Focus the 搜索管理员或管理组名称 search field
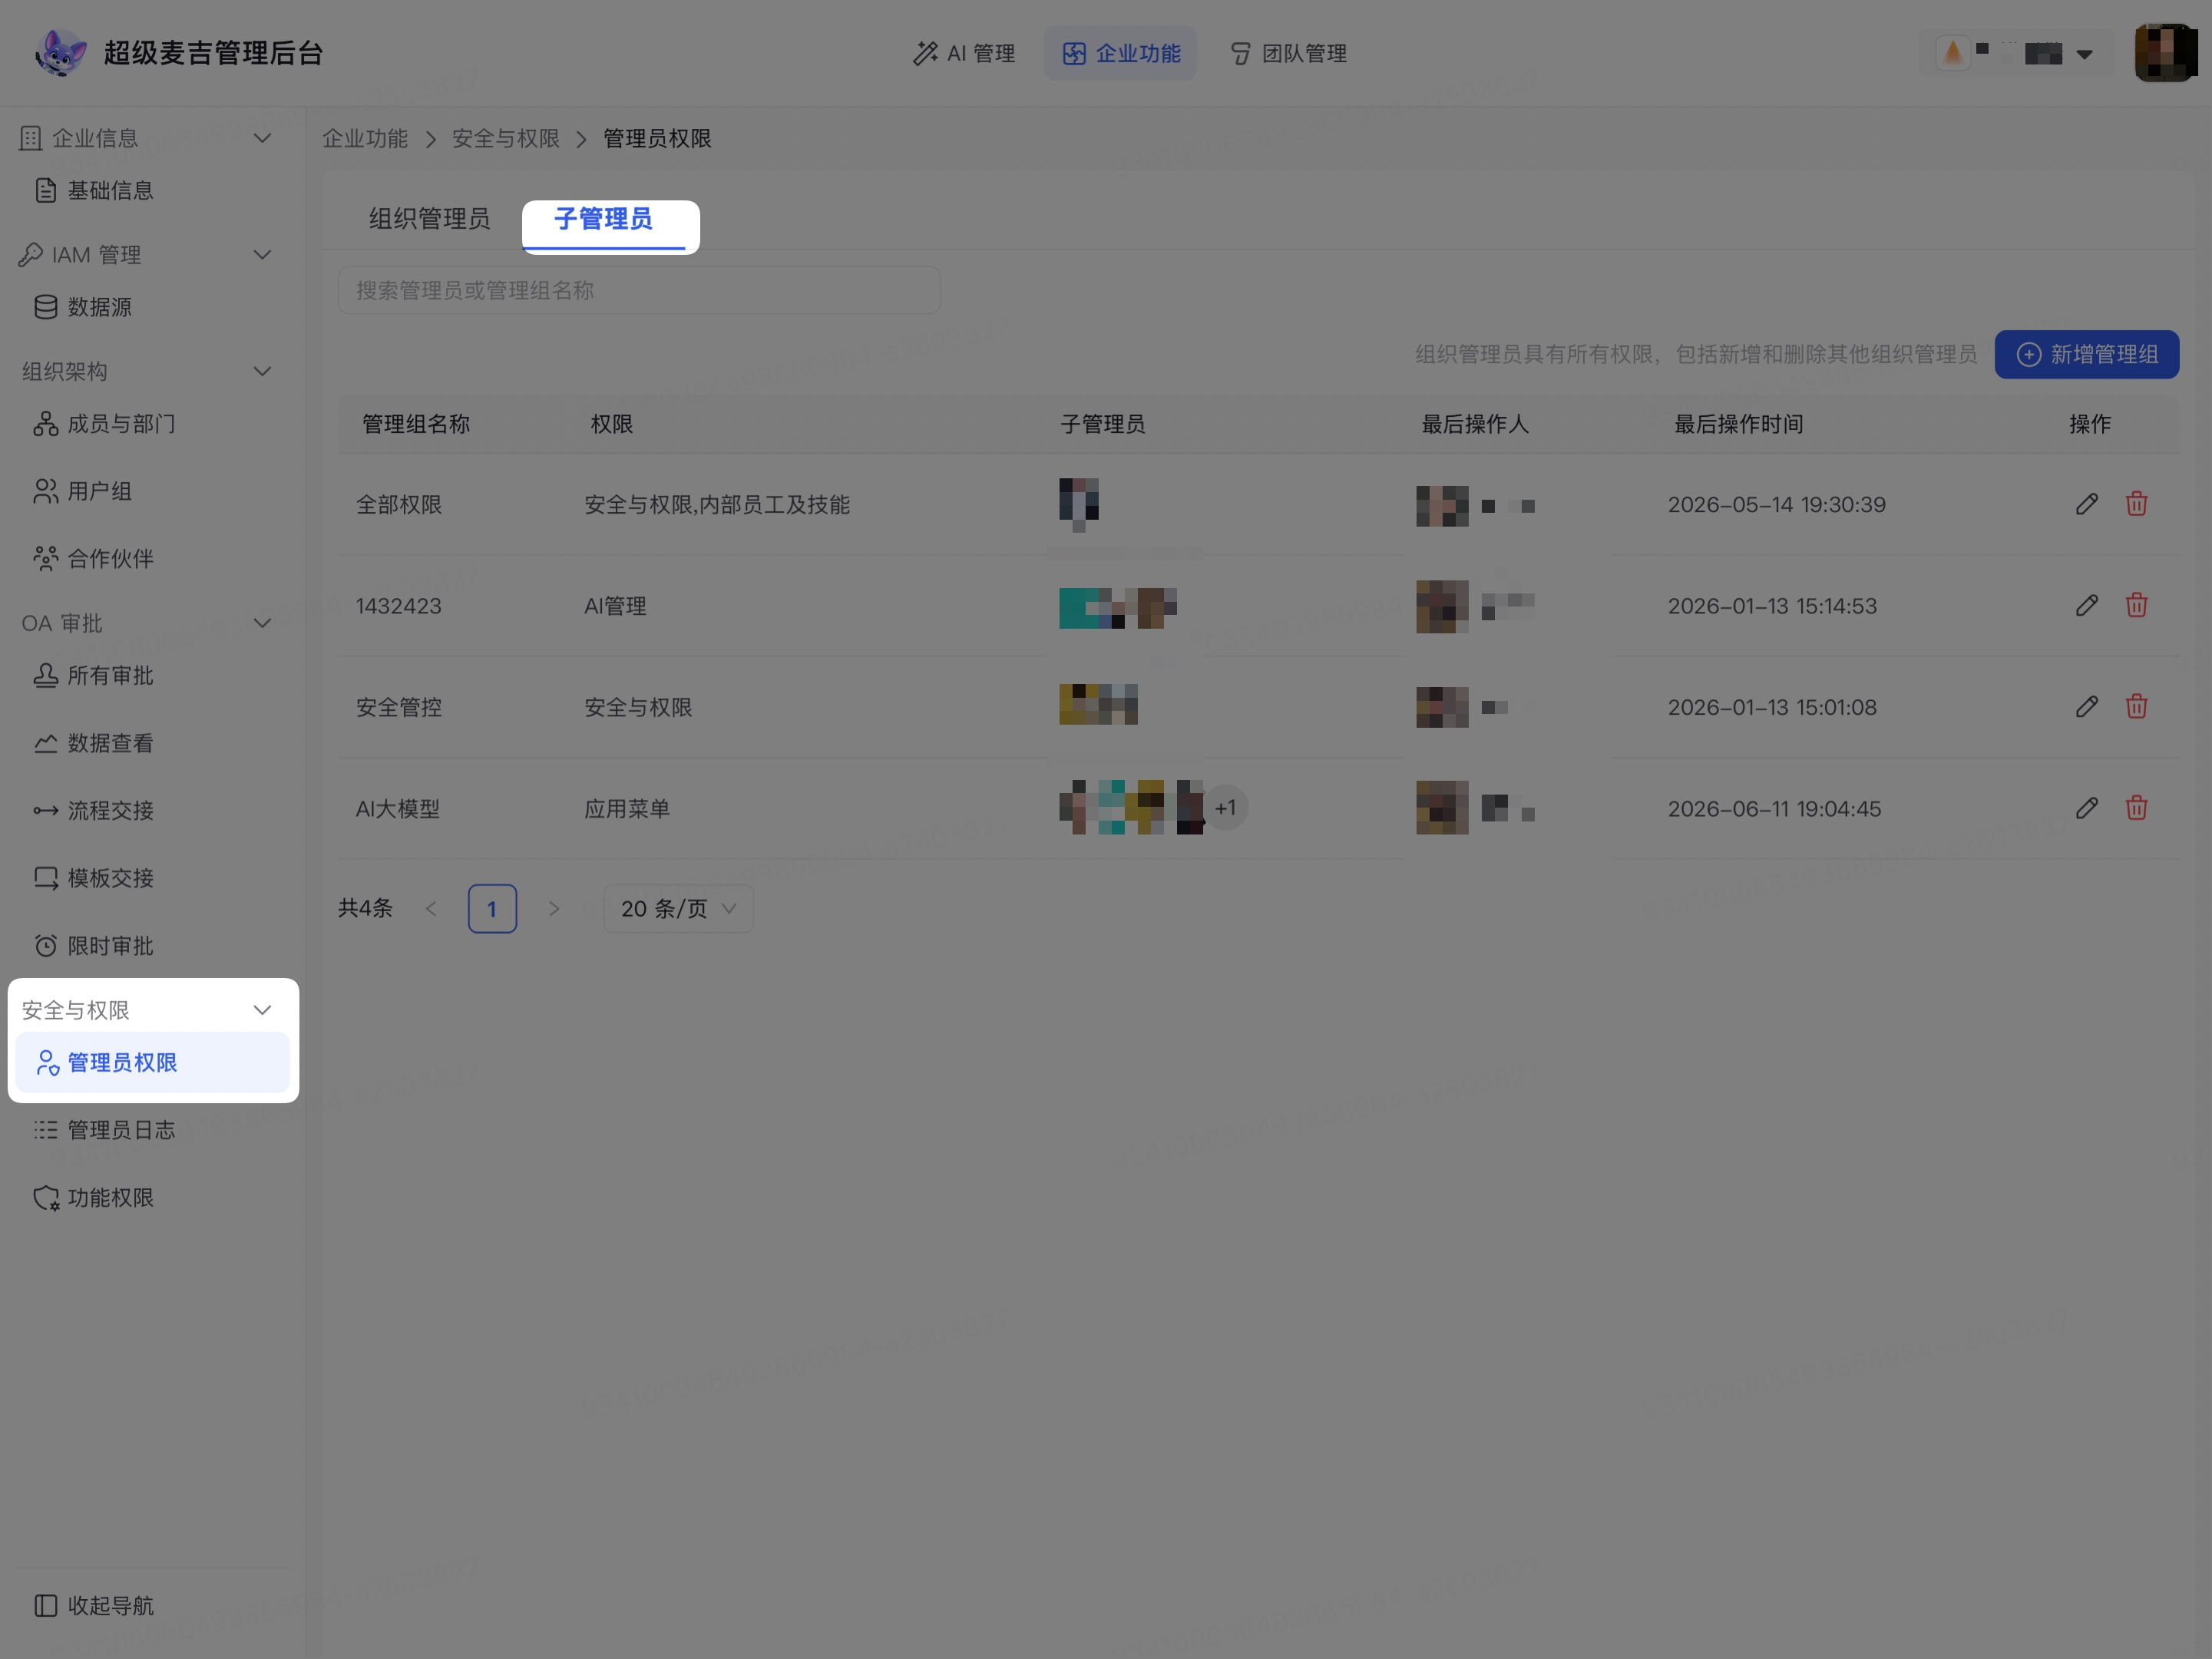This screenshot has width=2212, height=1659. [x=639, y=290]
